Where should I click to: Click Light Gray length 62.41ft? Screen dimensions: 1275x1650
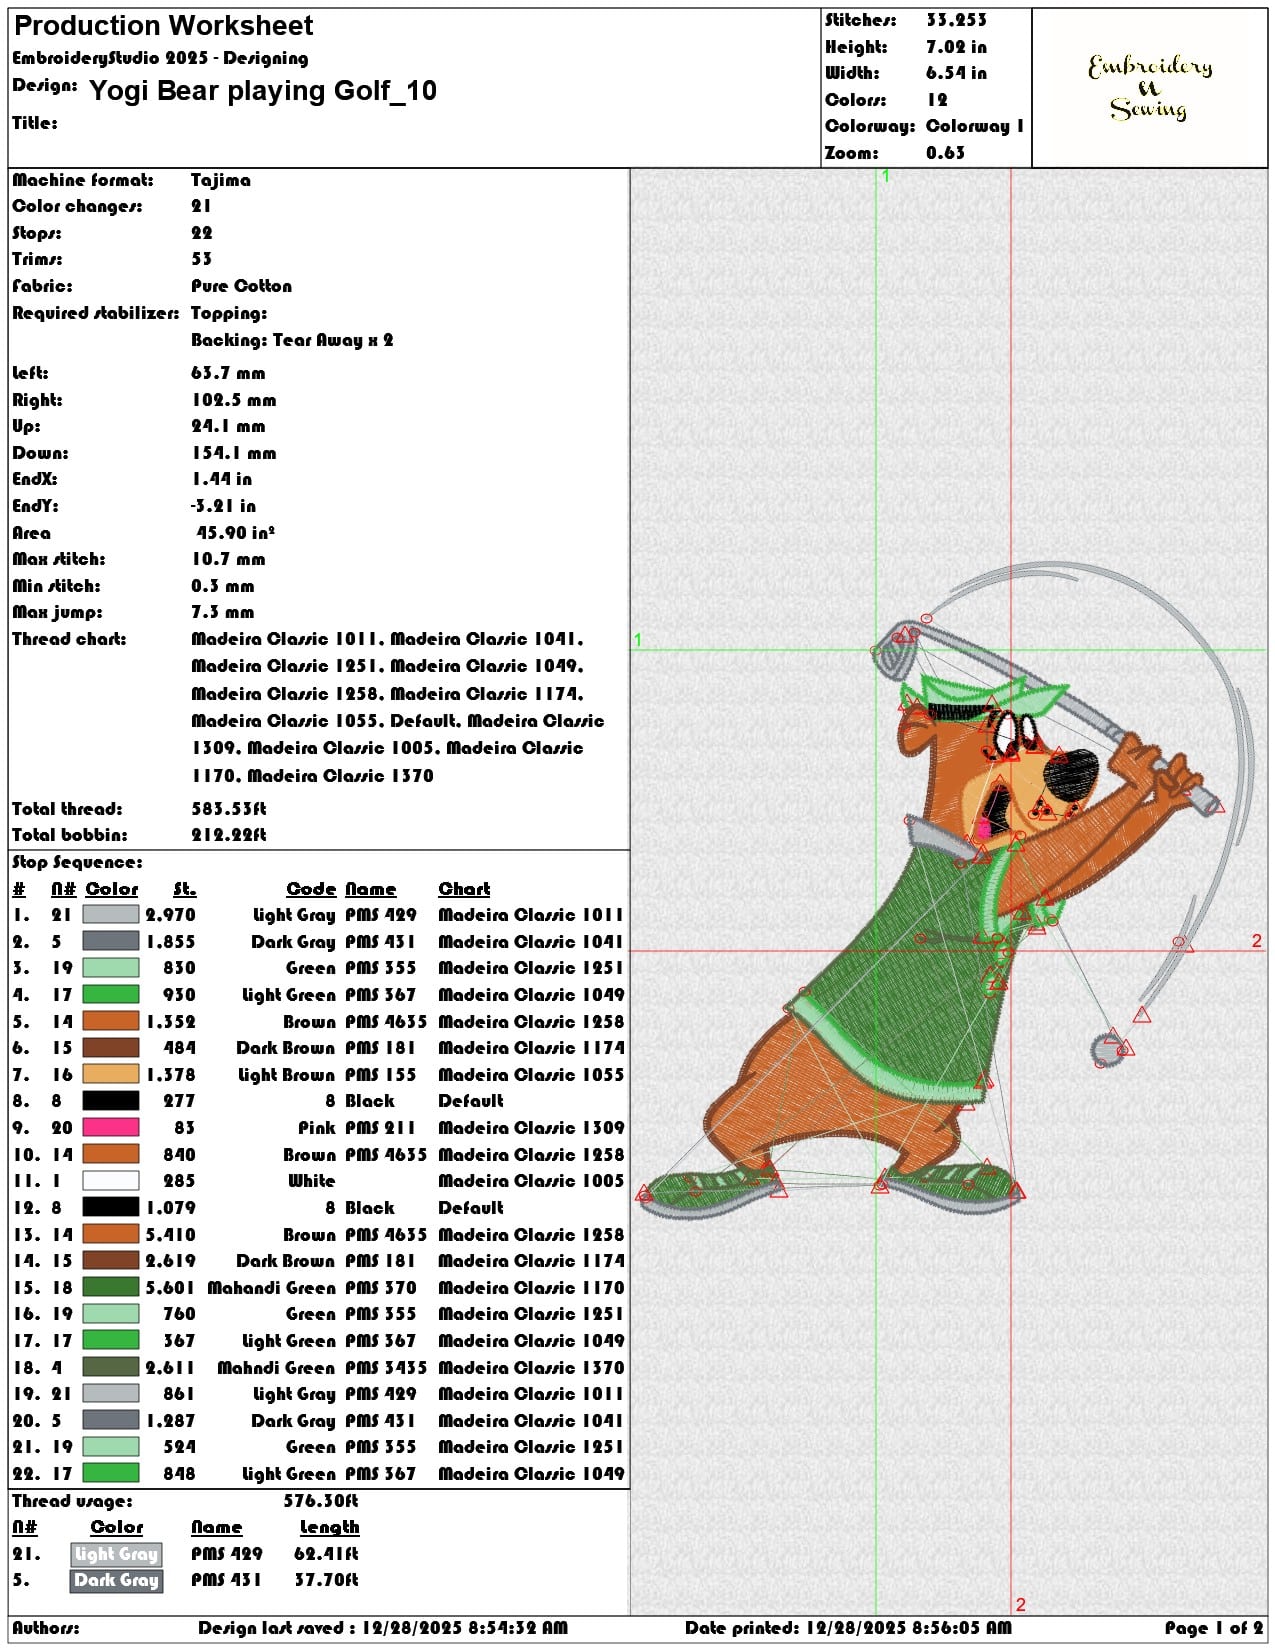point(326,1554)
